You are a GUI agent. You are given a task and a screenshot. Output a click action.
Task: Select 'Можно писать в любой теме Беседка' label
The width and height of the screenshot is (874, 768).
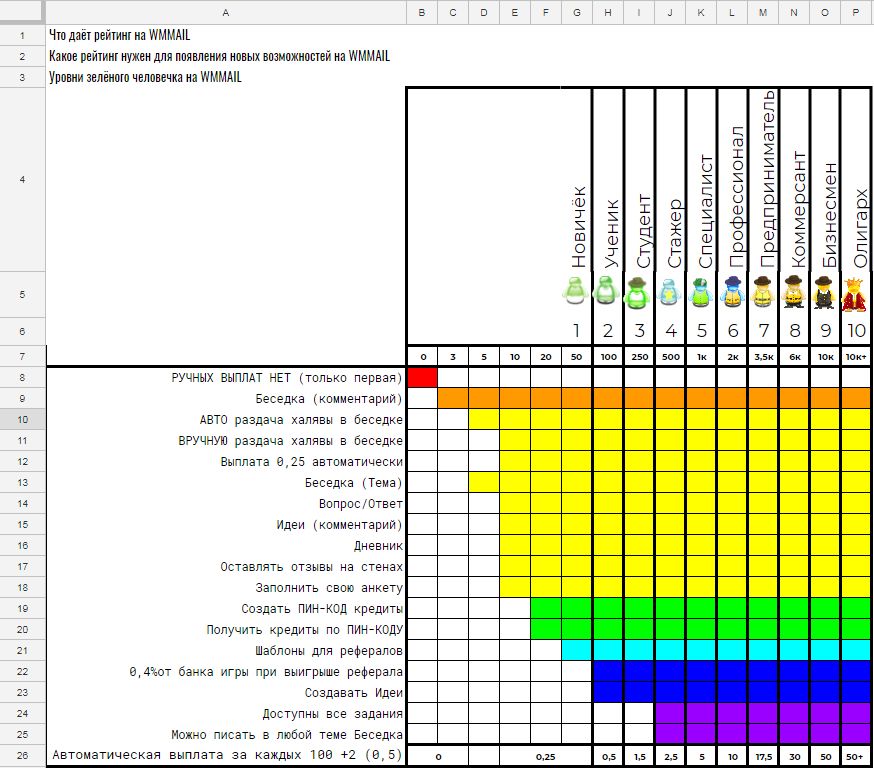click(287, 735)
